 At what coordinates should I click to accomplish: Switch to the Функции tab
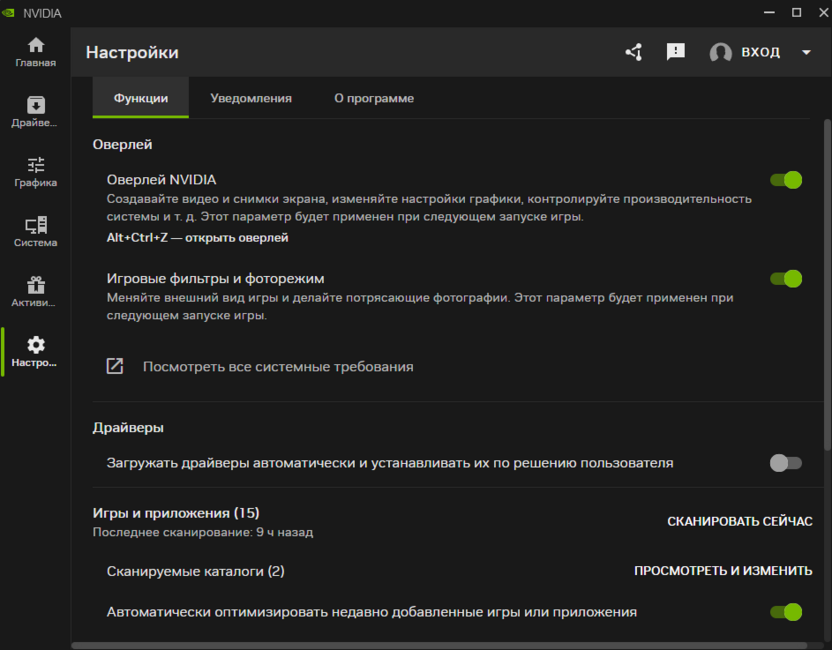pyautogui.click(x=141, y=98)
